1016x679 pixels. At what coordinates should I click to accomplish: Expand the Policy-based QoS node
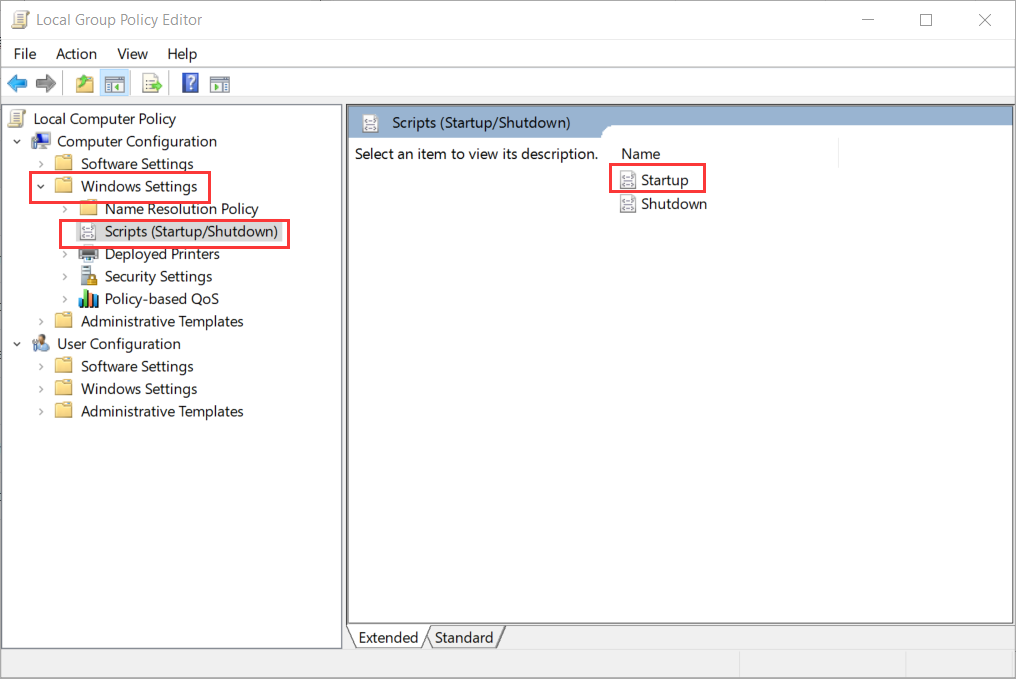(65, 299)
